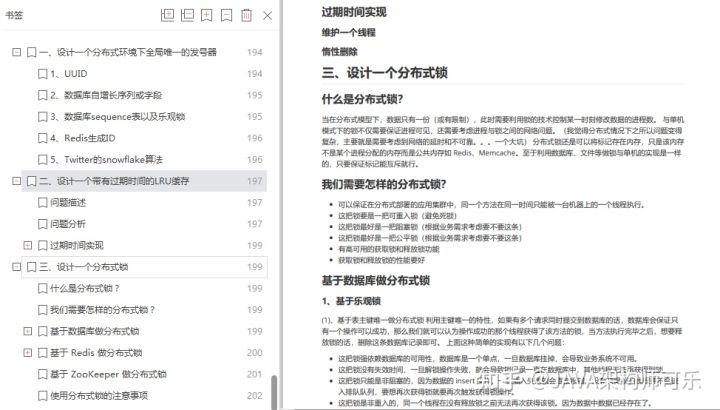Select bookmark 二、设计一个带有过期时间的LRU缓存
Image resolution: width=720 pixels, height=410 pixels.
point(144,181)
